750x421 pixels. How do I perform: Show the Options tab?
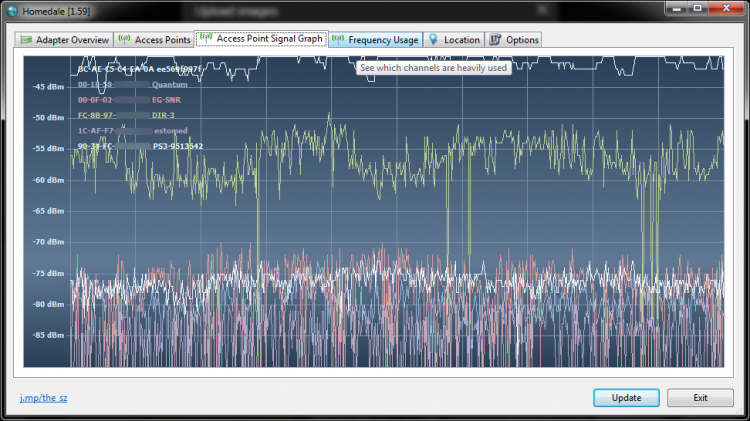522,40
